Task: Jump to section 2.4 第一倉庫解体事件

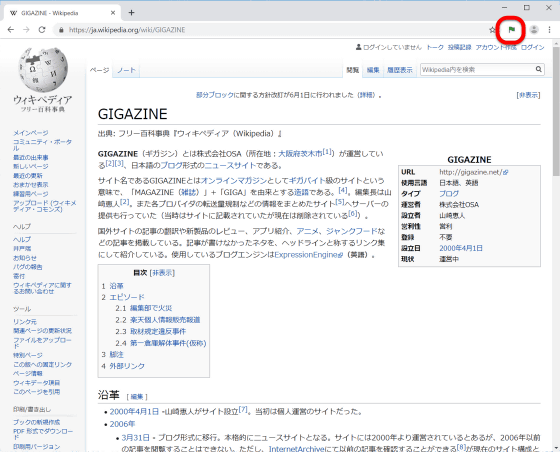Action: [x=168, y=343]
